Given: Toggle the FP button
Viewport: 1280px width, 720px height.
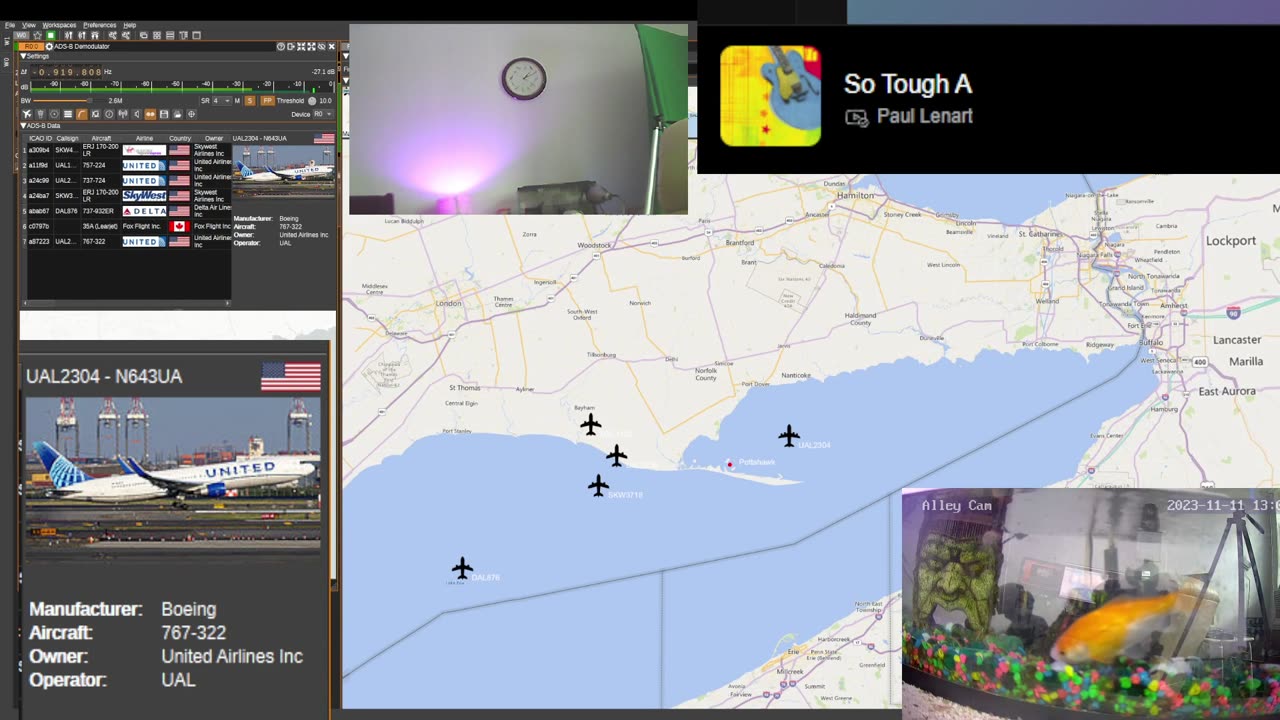Looking at the screenshot, I should pyautogui.click(x=268, y=100).
